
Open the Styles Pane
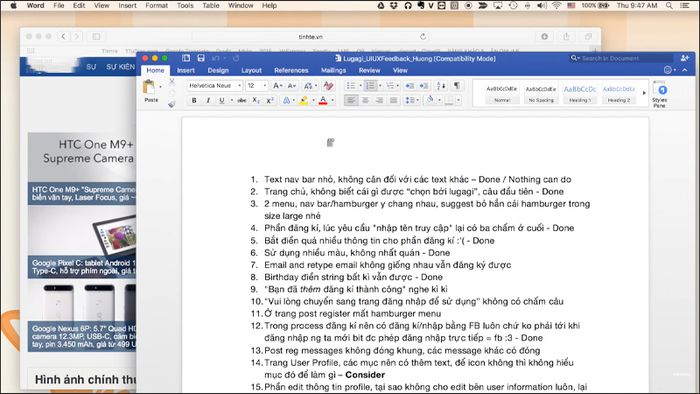tap(660, 94)
